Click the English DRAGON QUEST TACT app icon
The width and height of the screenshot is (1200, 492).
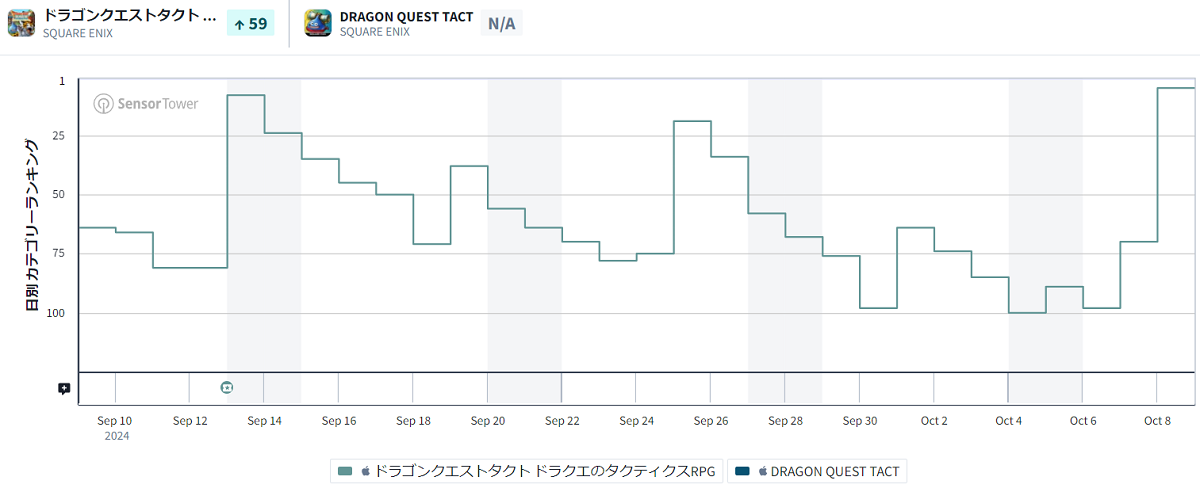pyautogui.click(x=319, y=23)
